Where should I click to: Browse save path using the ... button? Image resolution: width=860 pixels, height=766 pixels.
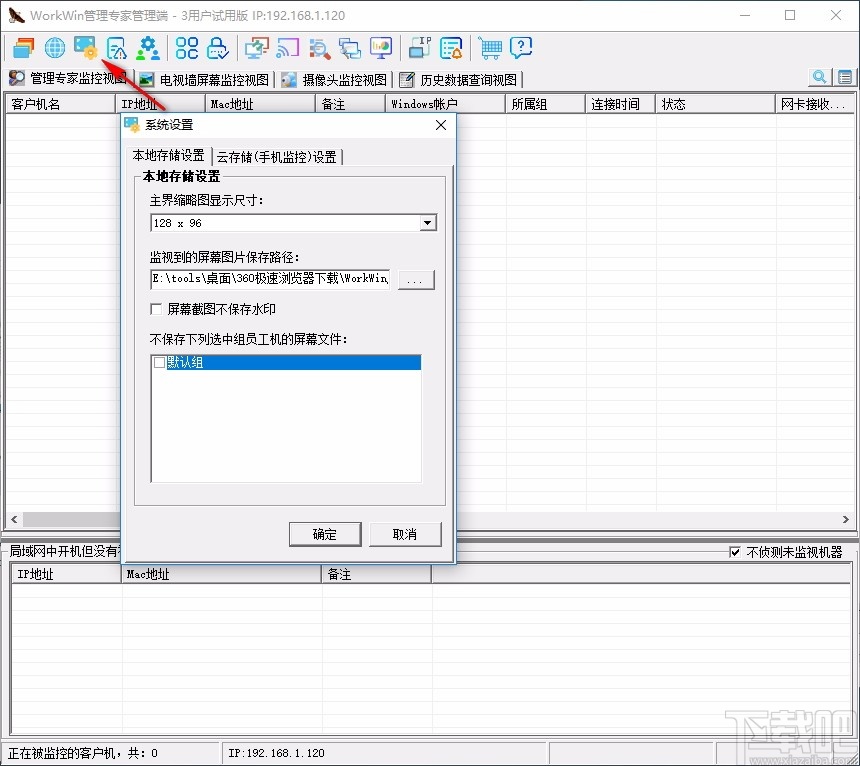pos(416,279)
